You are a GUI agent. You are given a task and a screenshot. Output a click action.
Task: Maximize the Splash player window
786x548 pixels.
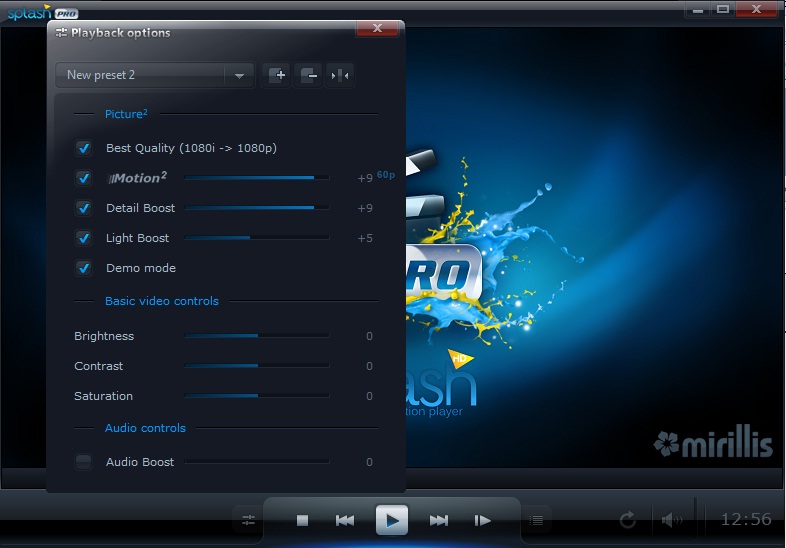click(x=722, y=9)
